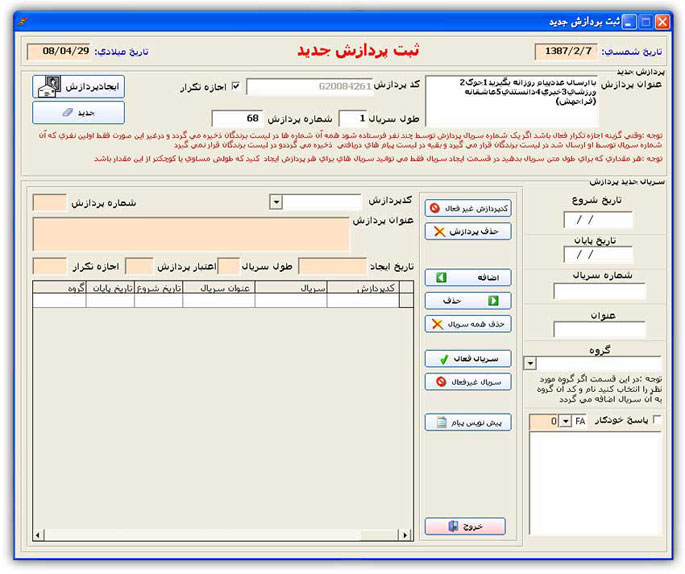Click the کدپردازش غیر فعال button

[x=468, y=208]
